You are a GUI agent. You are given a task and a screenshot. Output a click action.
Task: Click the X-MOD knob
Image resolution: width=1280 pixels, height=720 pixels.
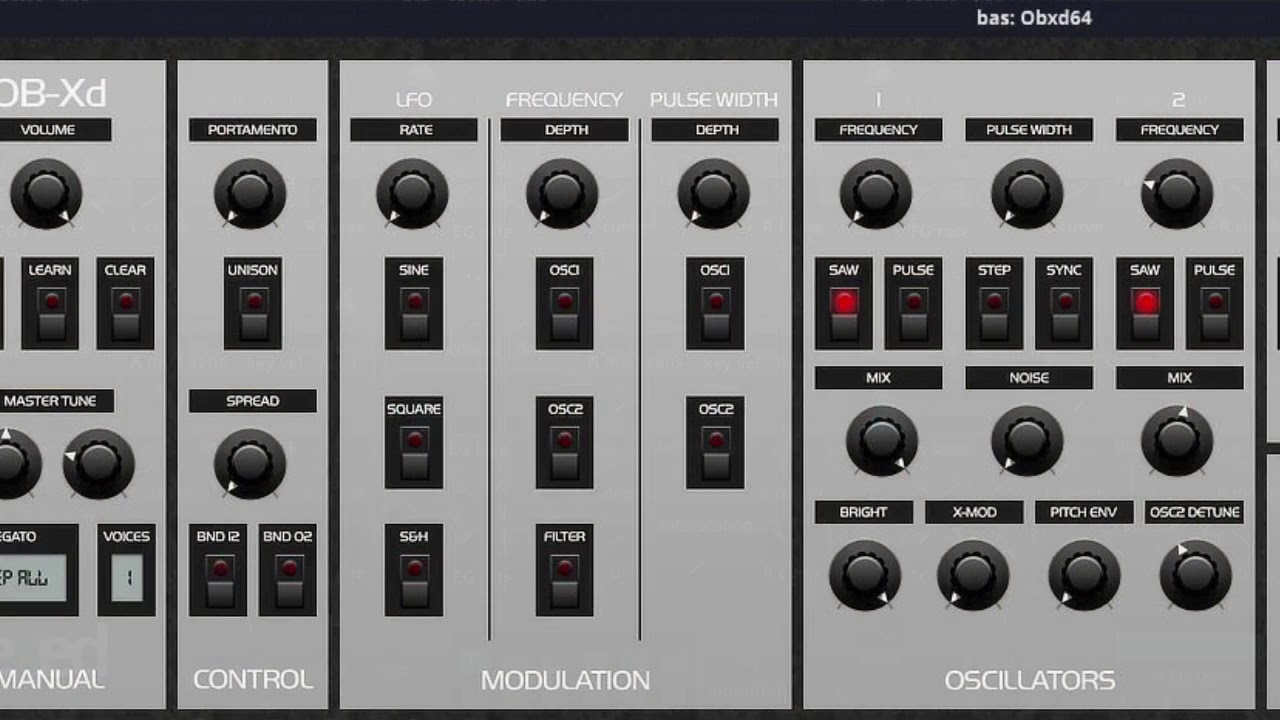(973, 575)
